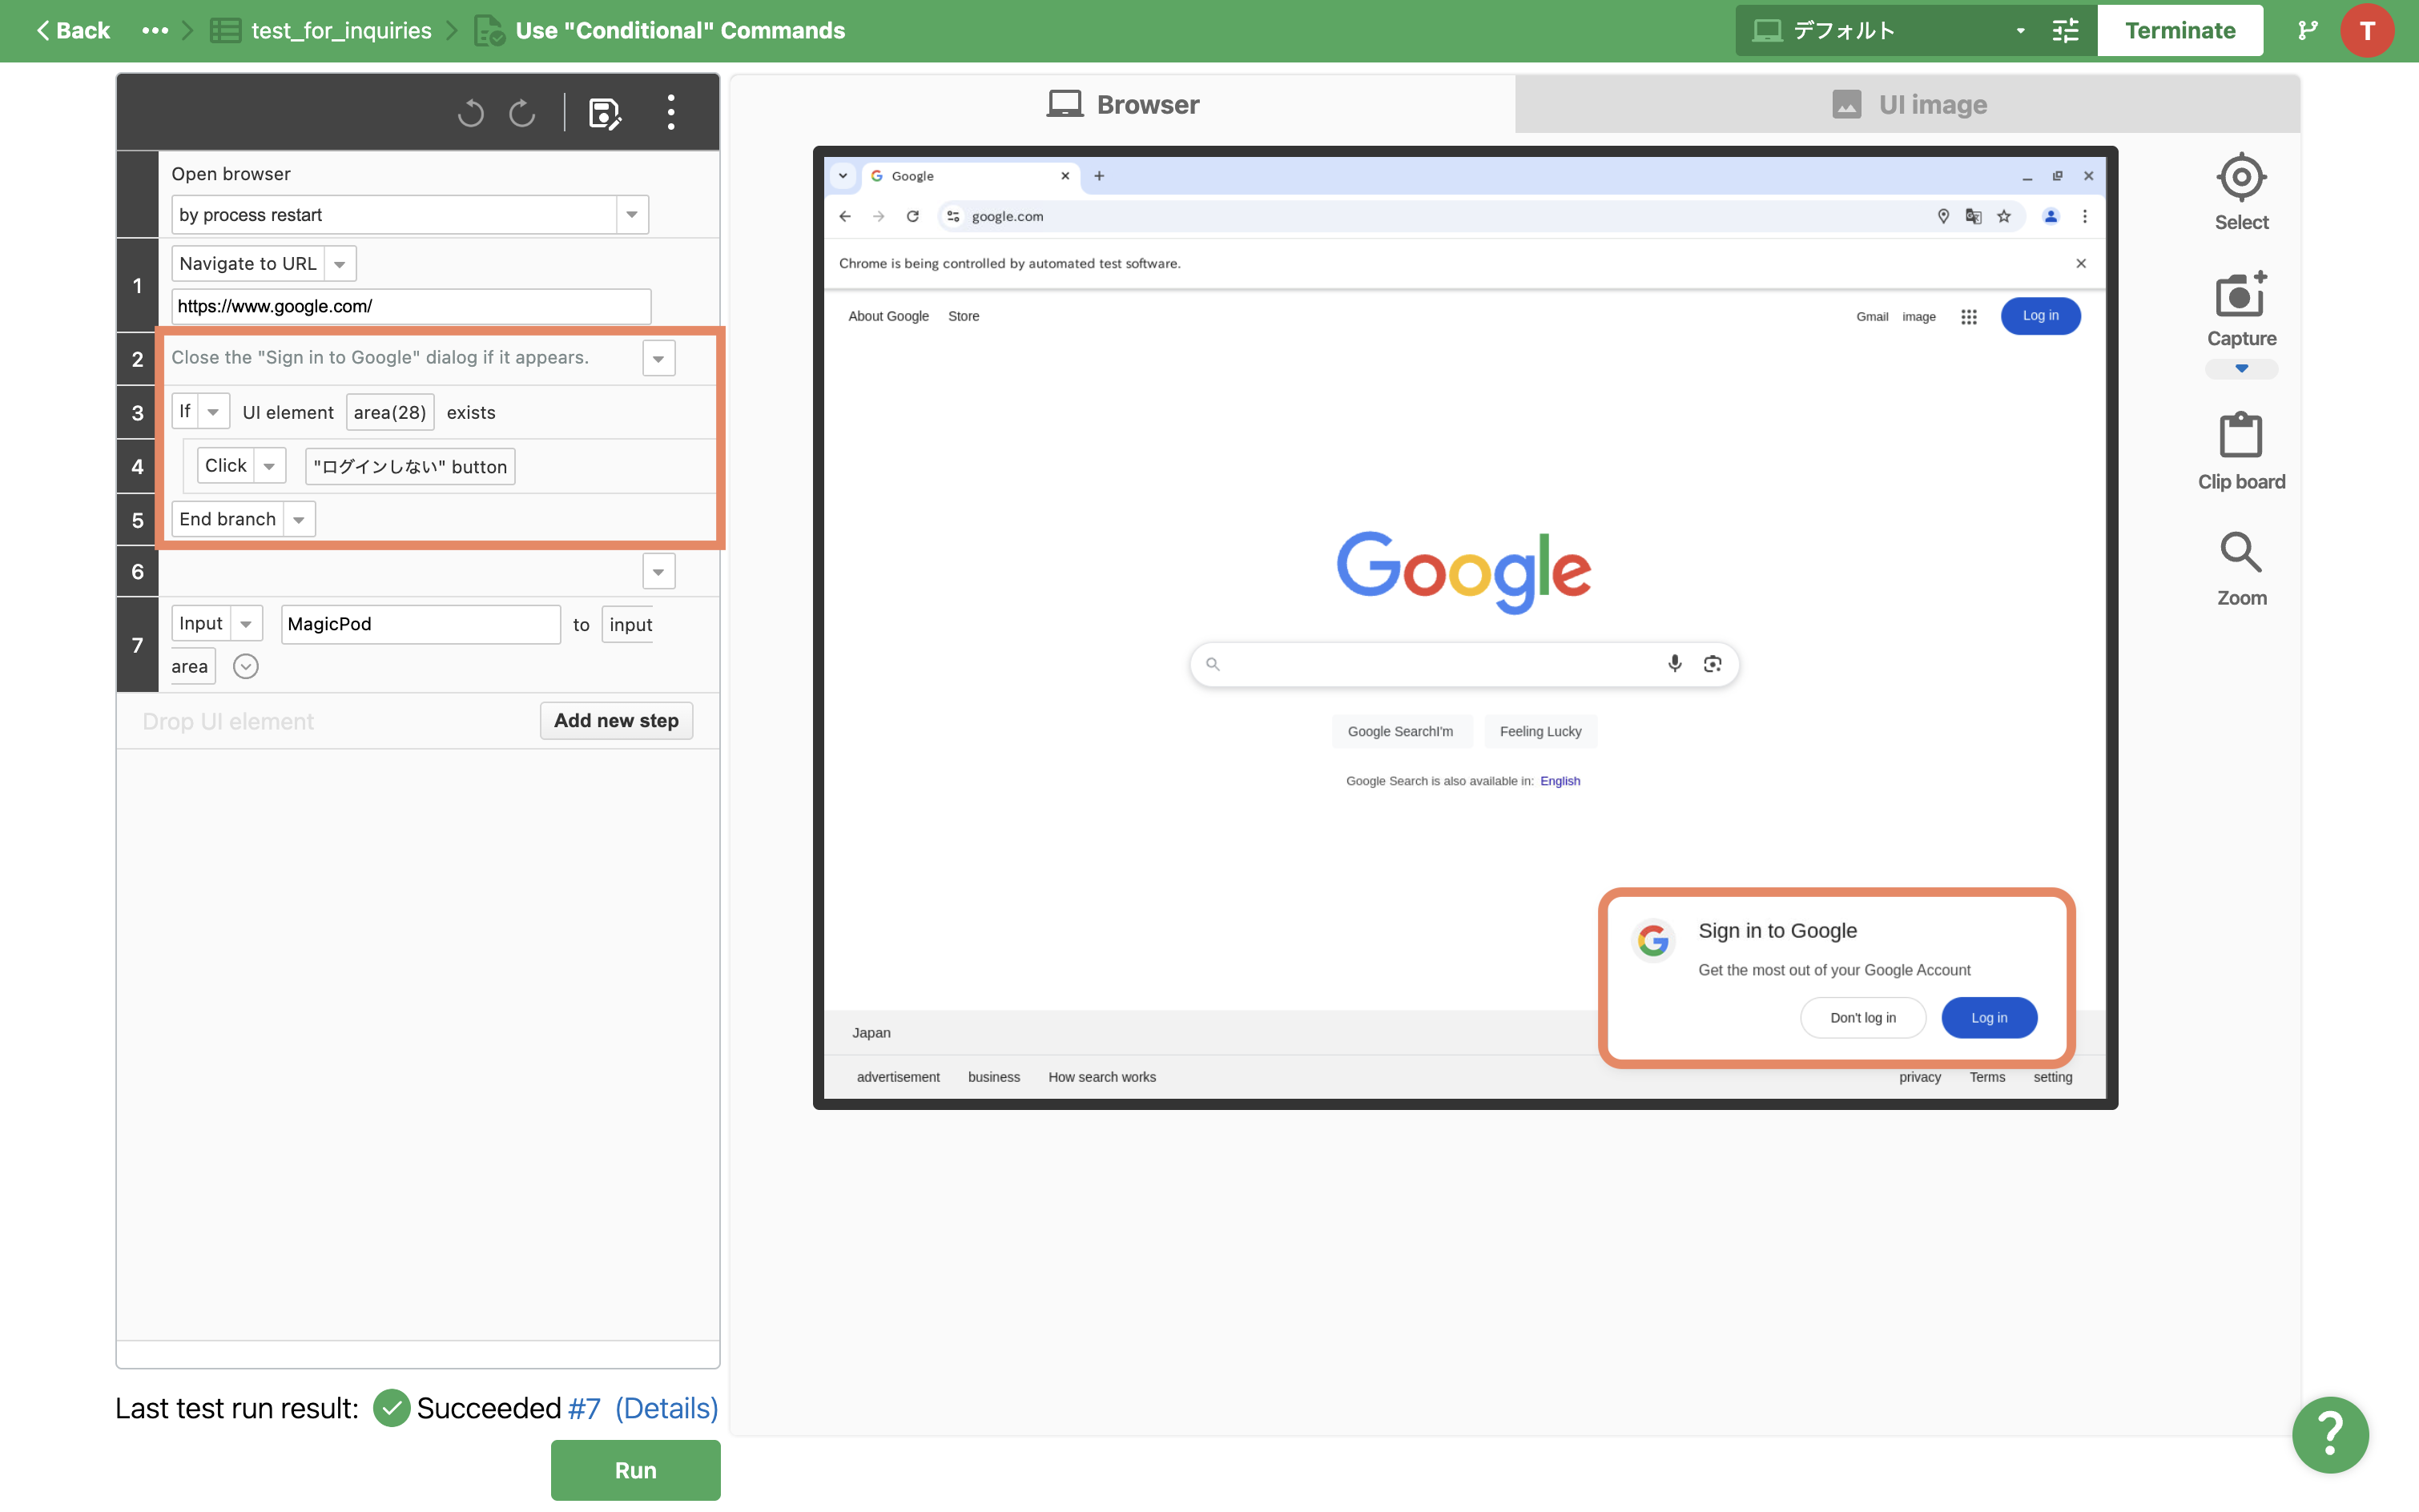
Task: Open the privacy footer link
Action: point(1919,1077)
